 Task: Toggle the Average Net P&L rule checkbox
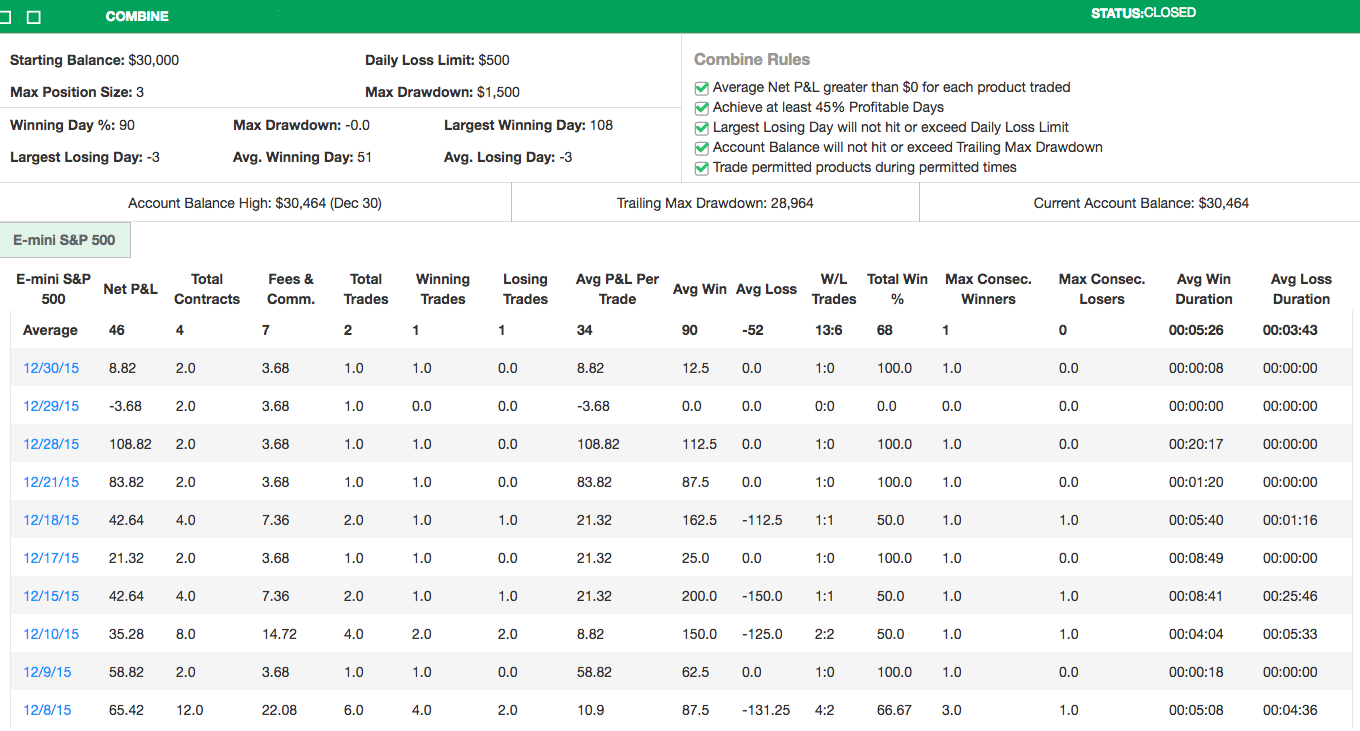coord(701,88)
